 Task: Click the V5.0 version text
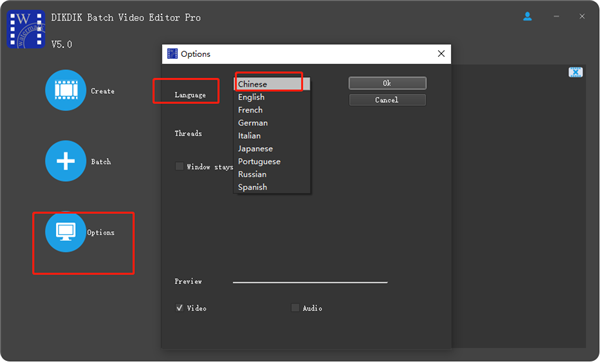[62, 44]
